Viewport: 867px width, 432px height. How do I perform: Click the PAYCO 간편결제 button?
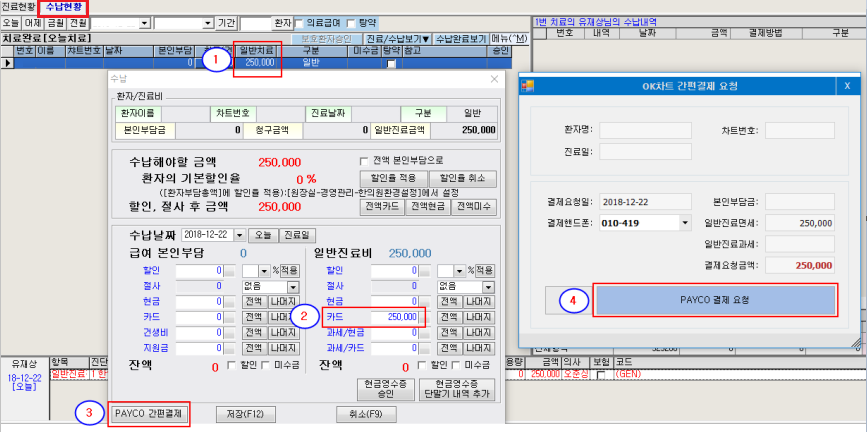[x=151, y=413]
